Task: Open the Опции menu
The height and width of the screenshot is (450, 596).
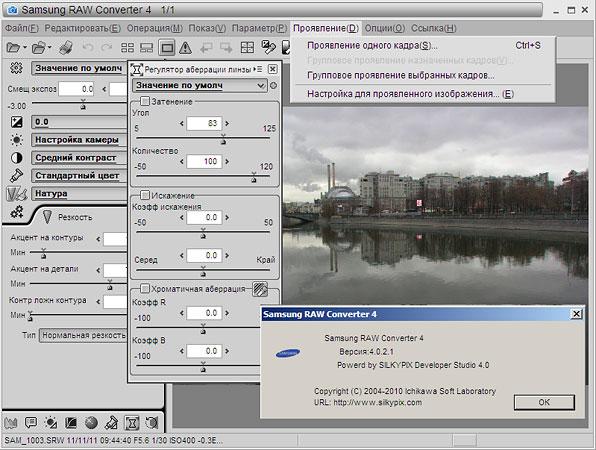Action: [385, 29]
